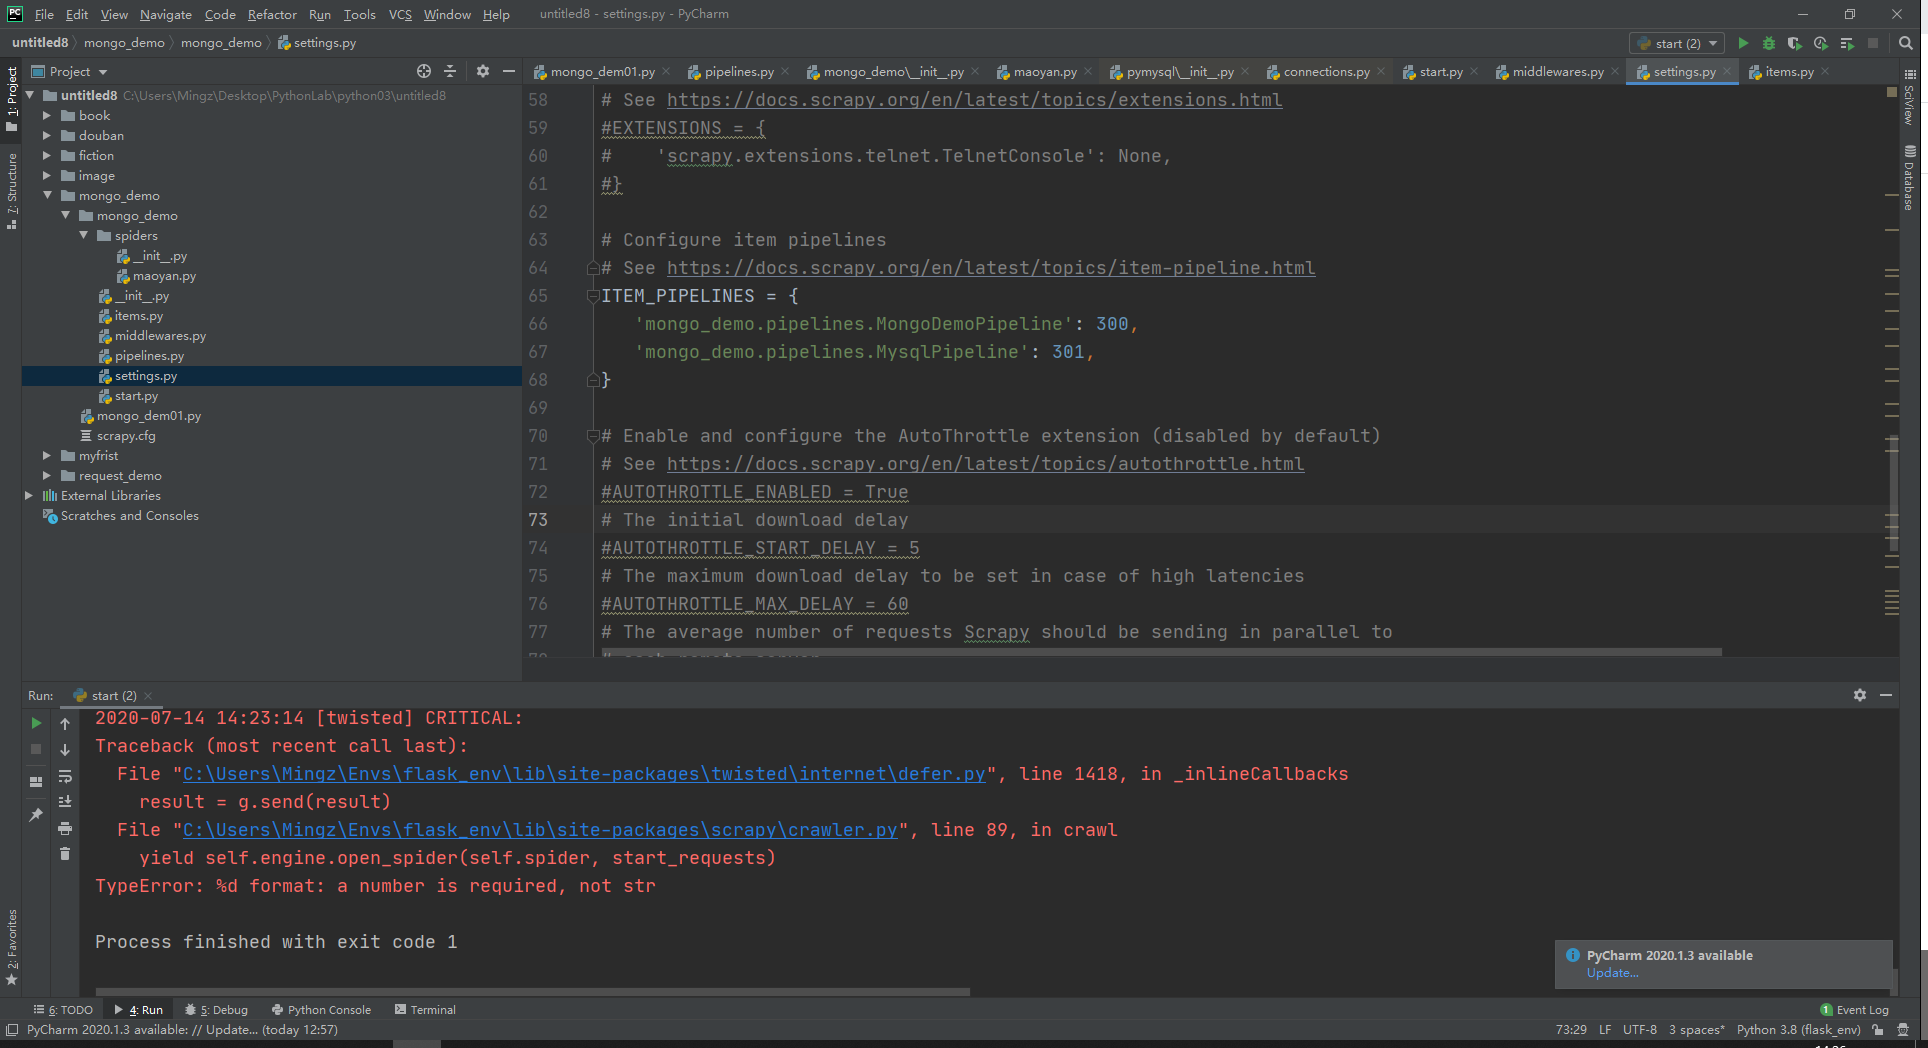Print the Run console output

click(x=65, y=828)
